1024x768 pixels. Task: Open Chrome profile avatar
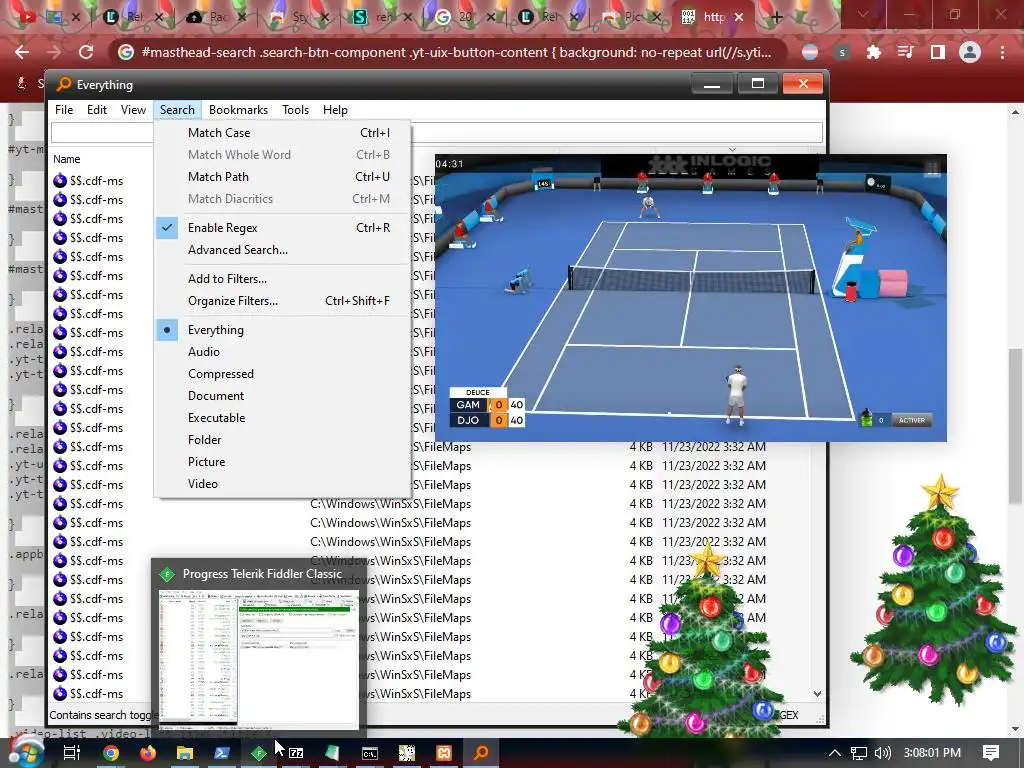(970, 52)
